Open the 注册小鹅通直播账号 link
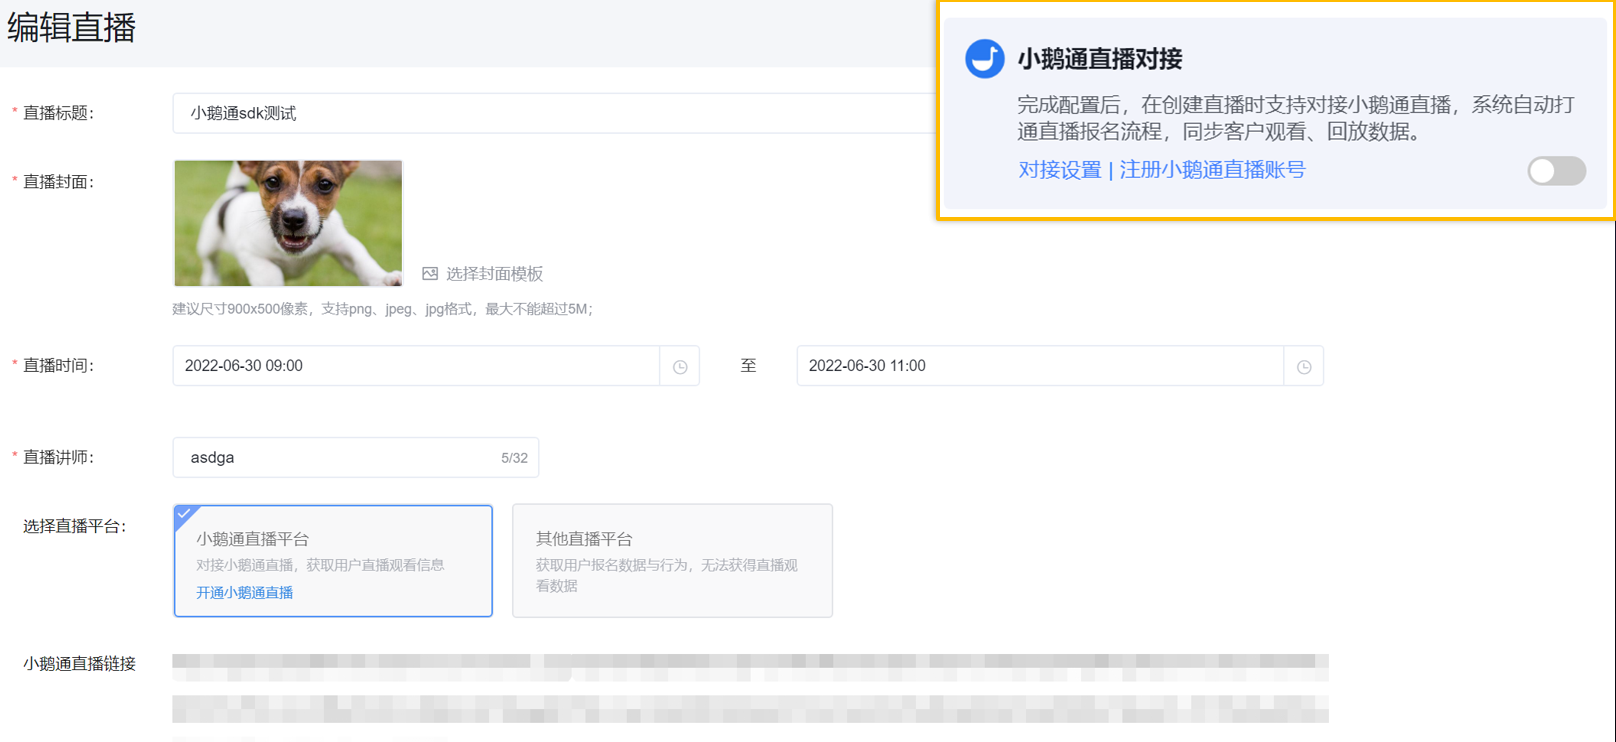Image resolution: width=1616 pixels, height=742 pixels. [x=1212, y=170]
